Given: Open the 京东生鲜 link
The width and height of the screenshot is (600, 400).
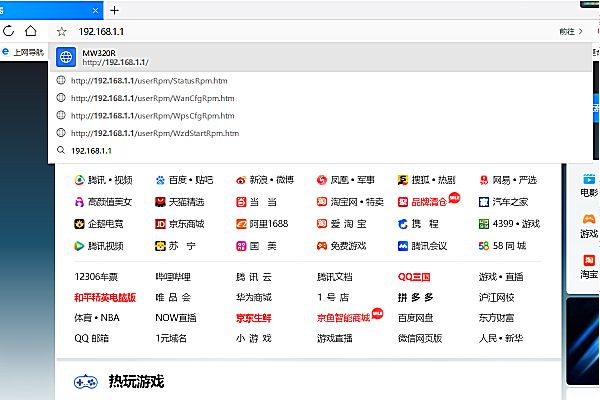Looking at the screenshot, I should [254, 318].
